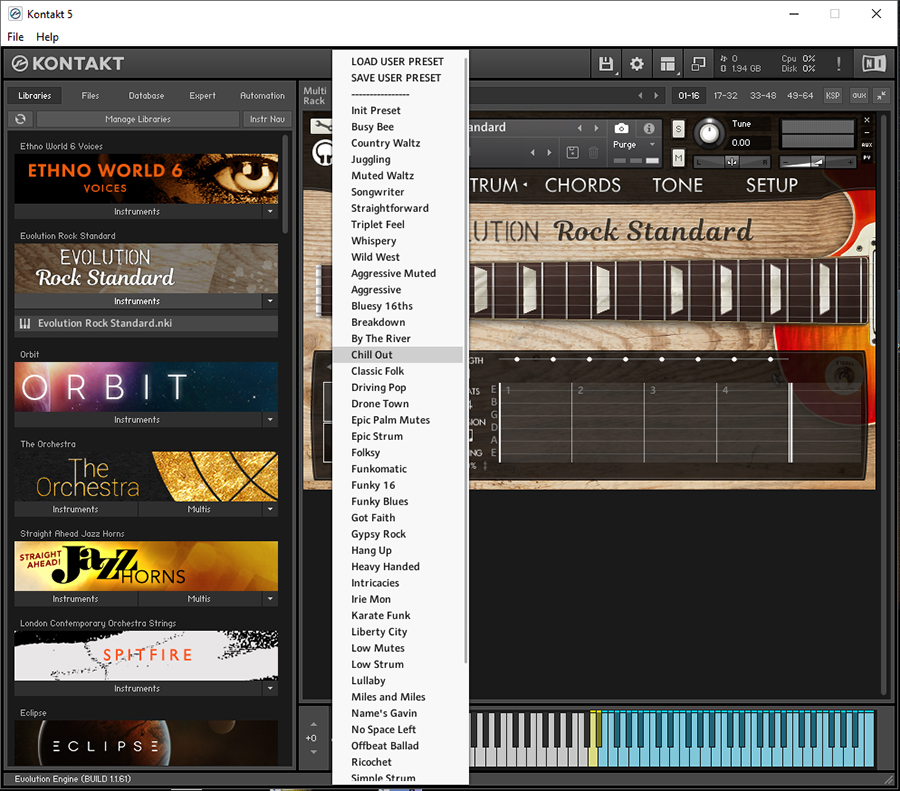Open the Purge dropdown menu

point(634,145)
